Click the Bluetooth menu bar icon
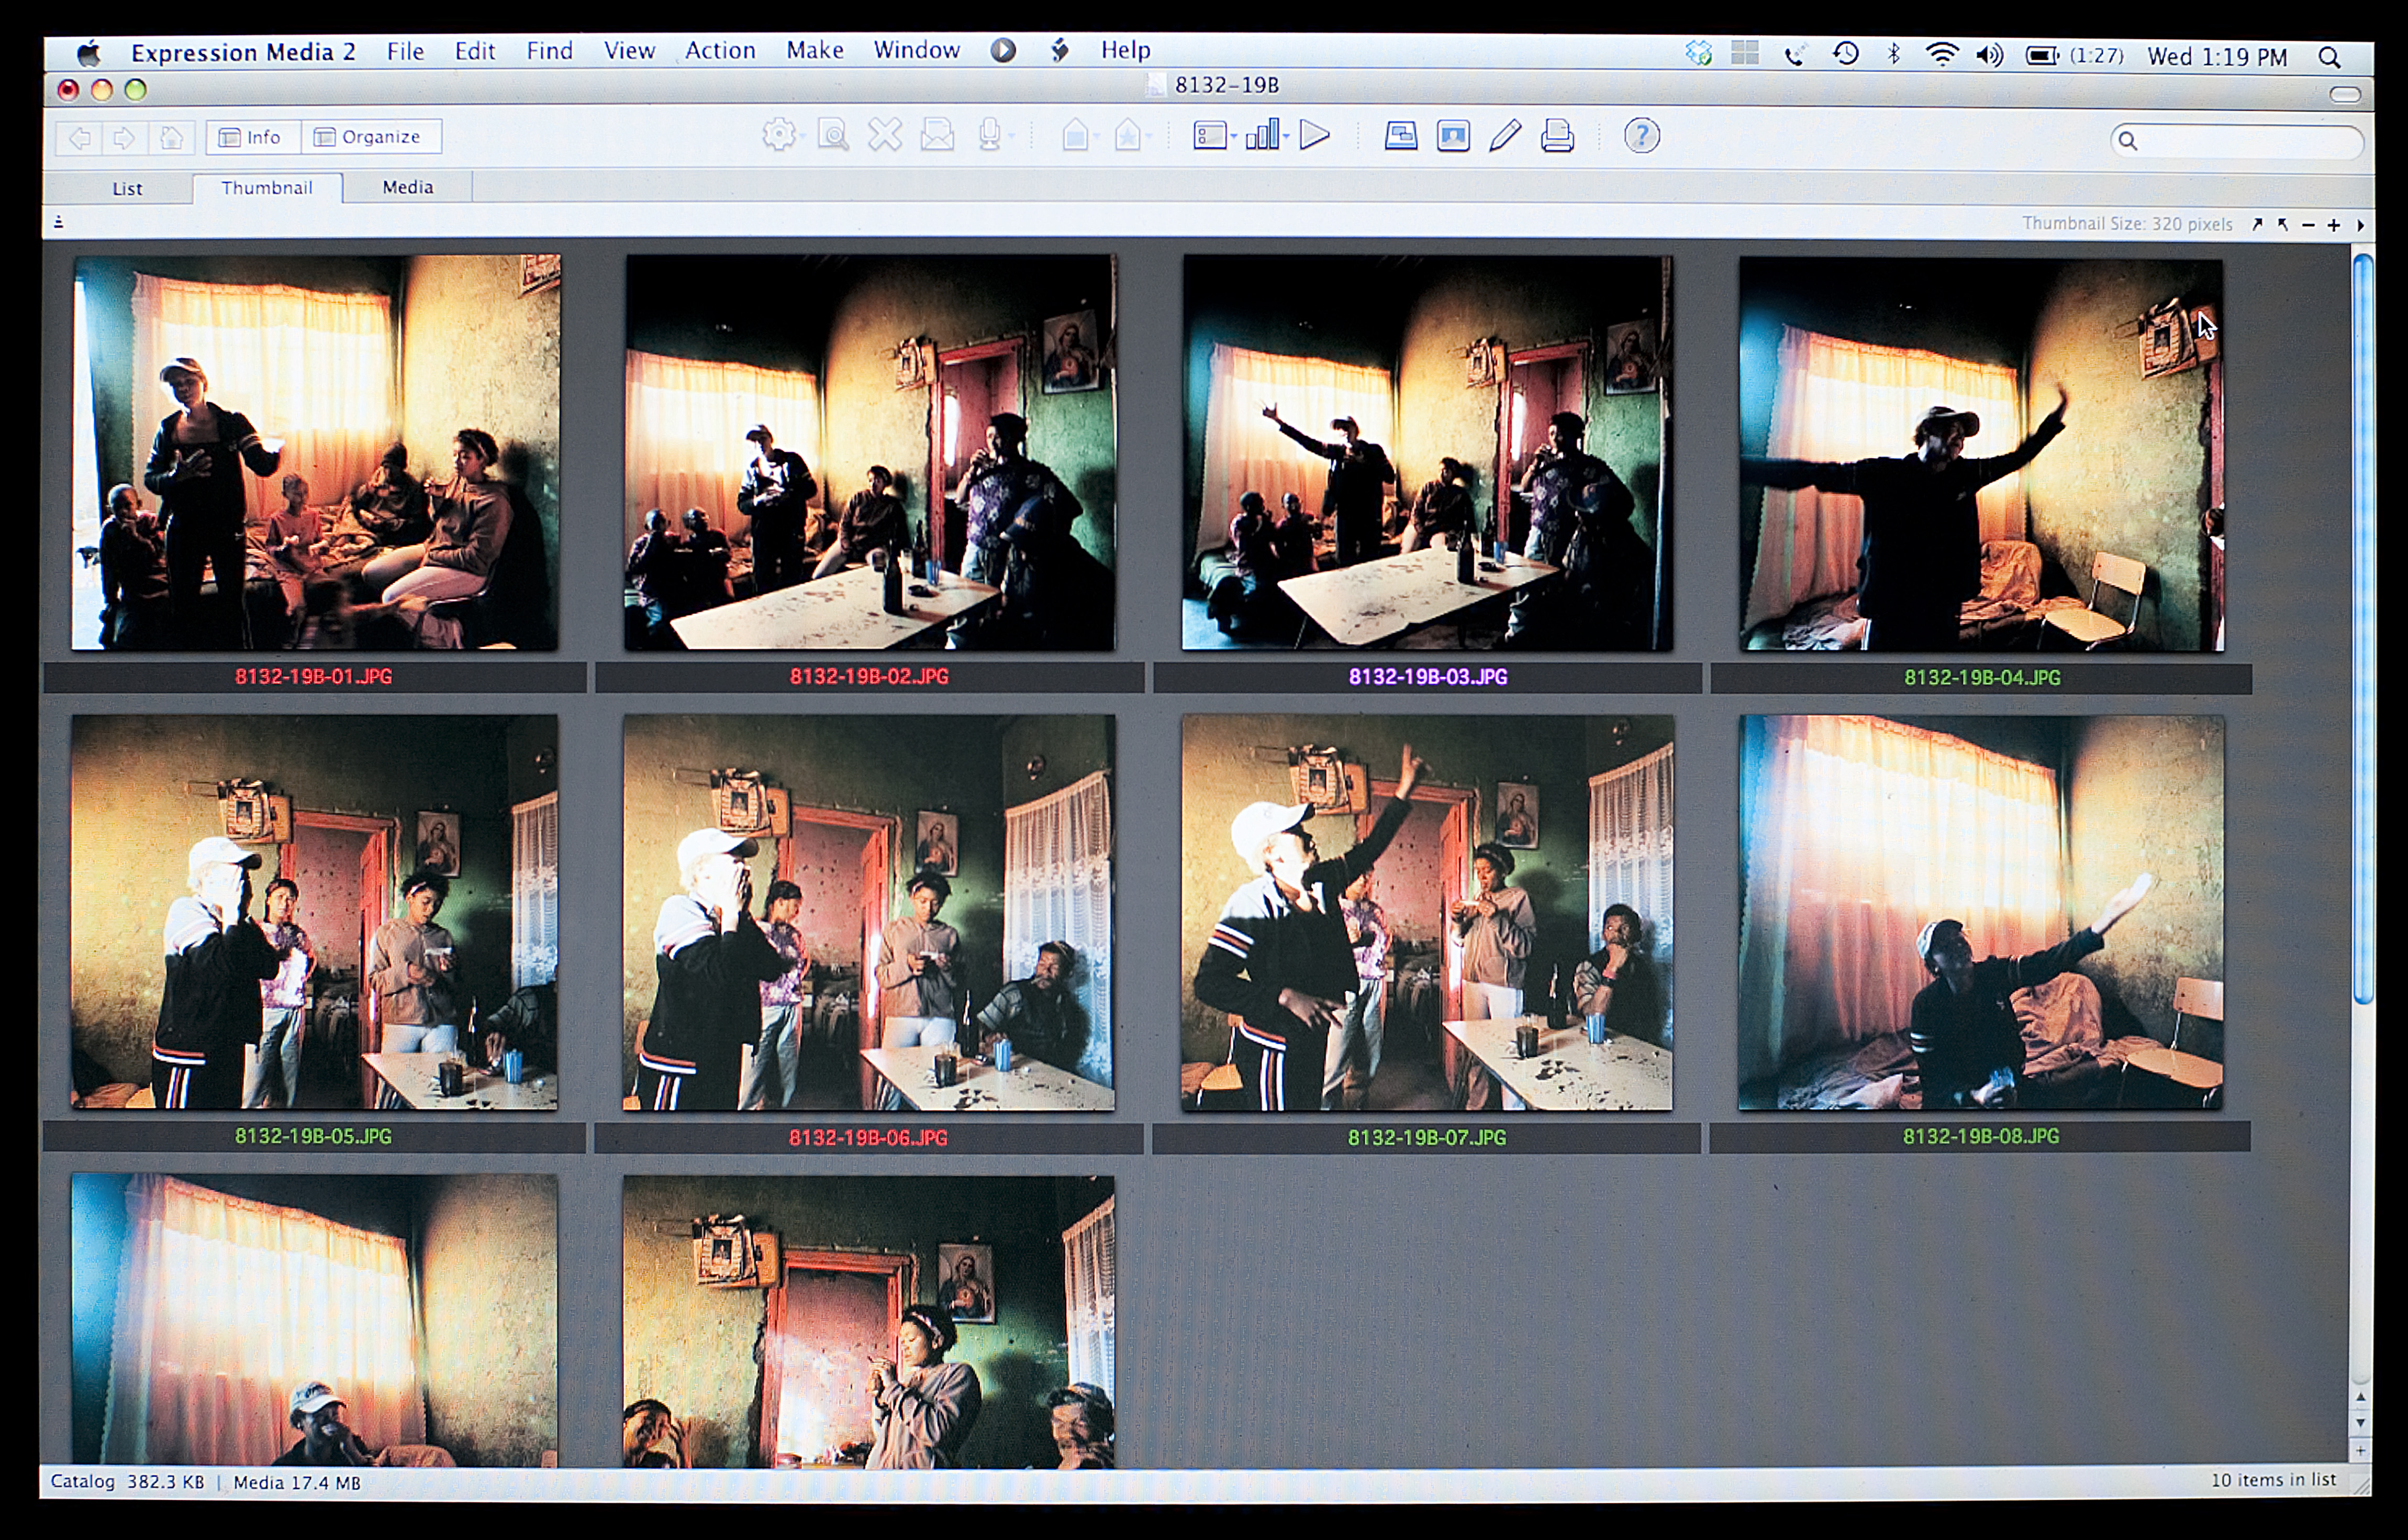The image size is (2408, 1540). (1893, 54)
